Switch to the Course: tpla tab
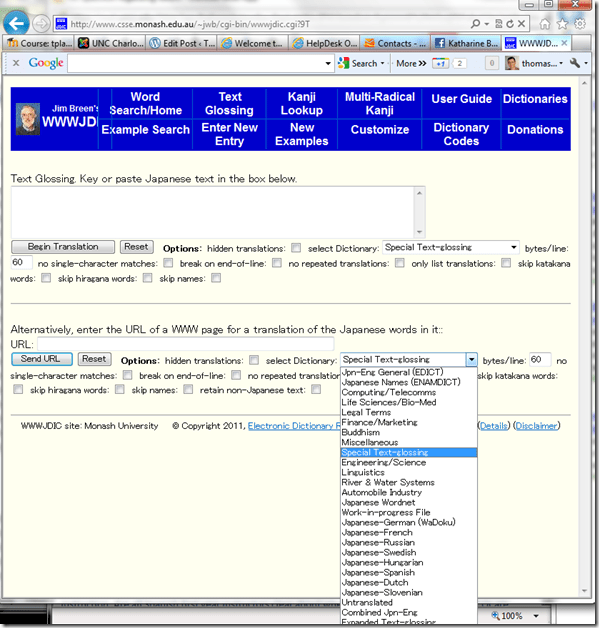This screenshot has height=628, width=599. tap(39, 43)
